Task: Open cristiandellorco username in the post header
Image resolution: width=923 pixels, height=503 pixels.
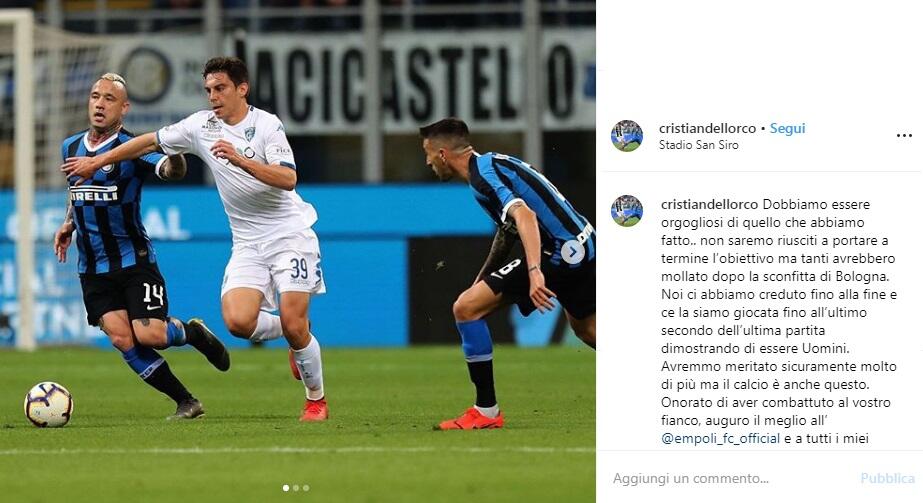Action: [707, 128]
